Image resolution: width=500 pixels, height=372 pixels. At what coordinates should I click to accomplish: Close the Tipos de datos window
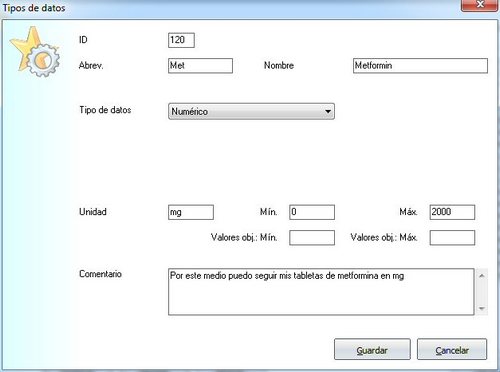click(x=480, y=5)
